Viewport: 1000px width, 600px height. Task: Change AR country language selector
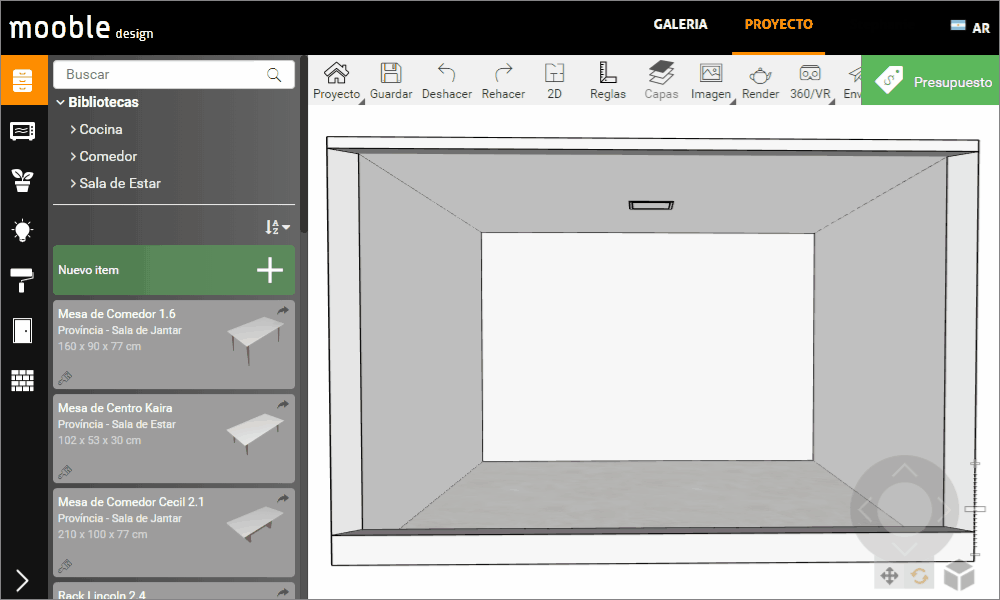point(971,27)
